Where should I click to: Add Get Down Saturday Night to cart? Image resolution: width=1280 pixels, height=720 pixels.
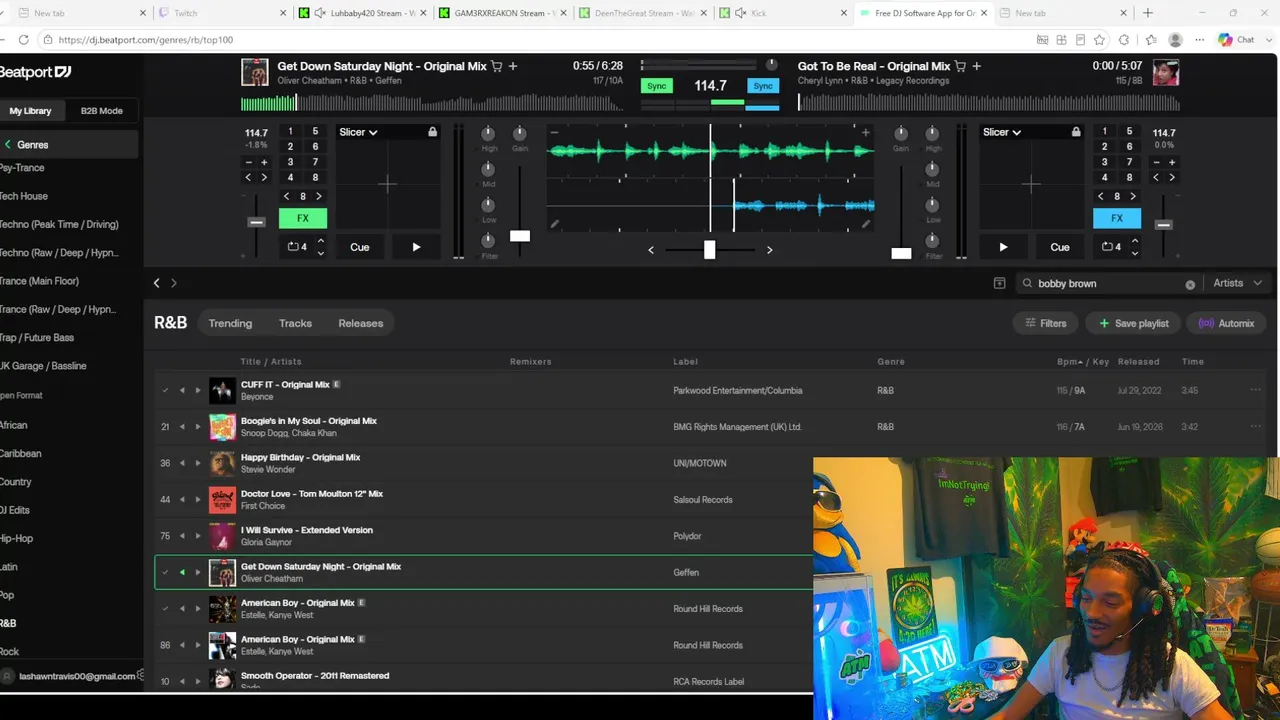pyautogui.click(x=497, y=66)
